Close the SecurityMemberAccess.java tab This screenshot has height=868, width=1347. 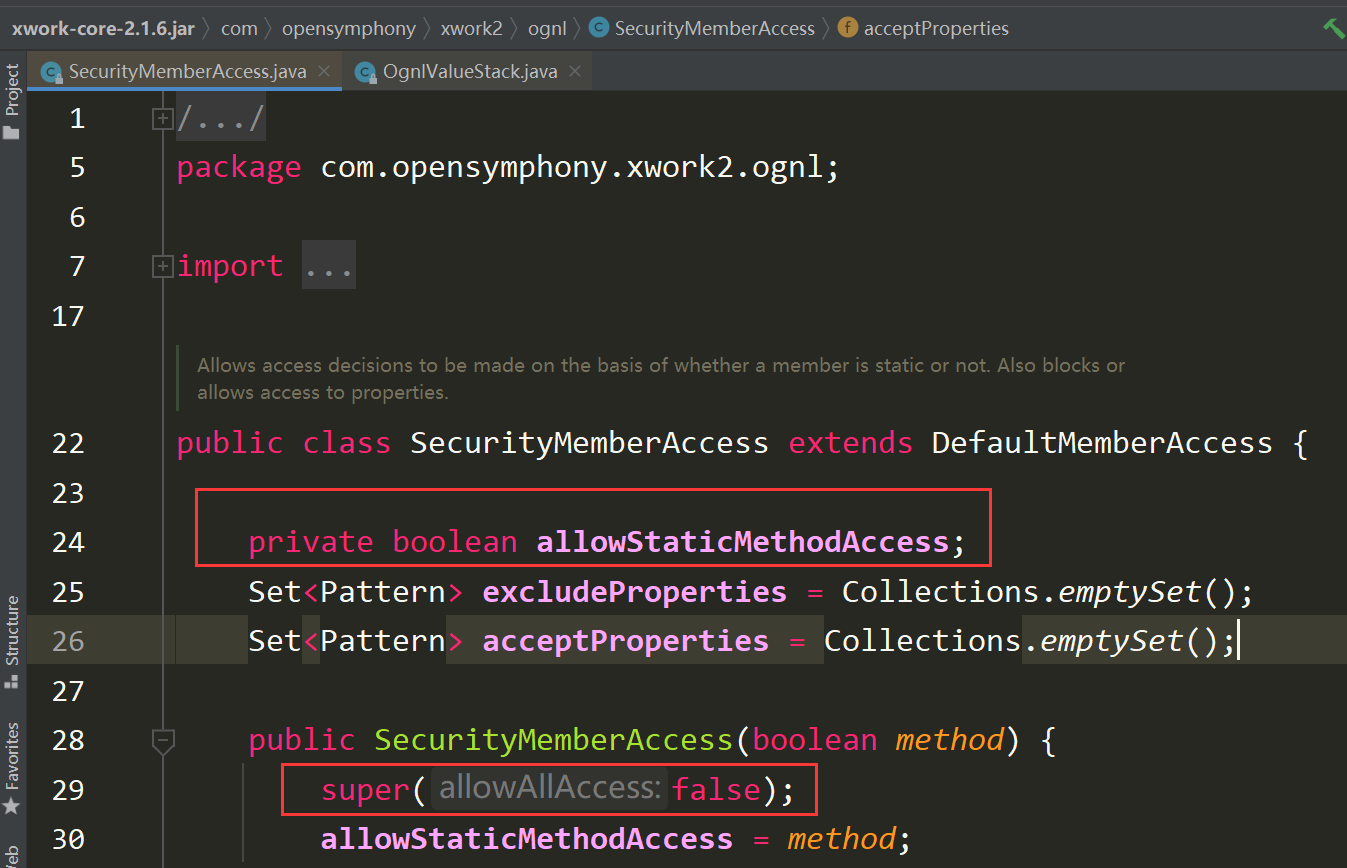click(324, 72)
